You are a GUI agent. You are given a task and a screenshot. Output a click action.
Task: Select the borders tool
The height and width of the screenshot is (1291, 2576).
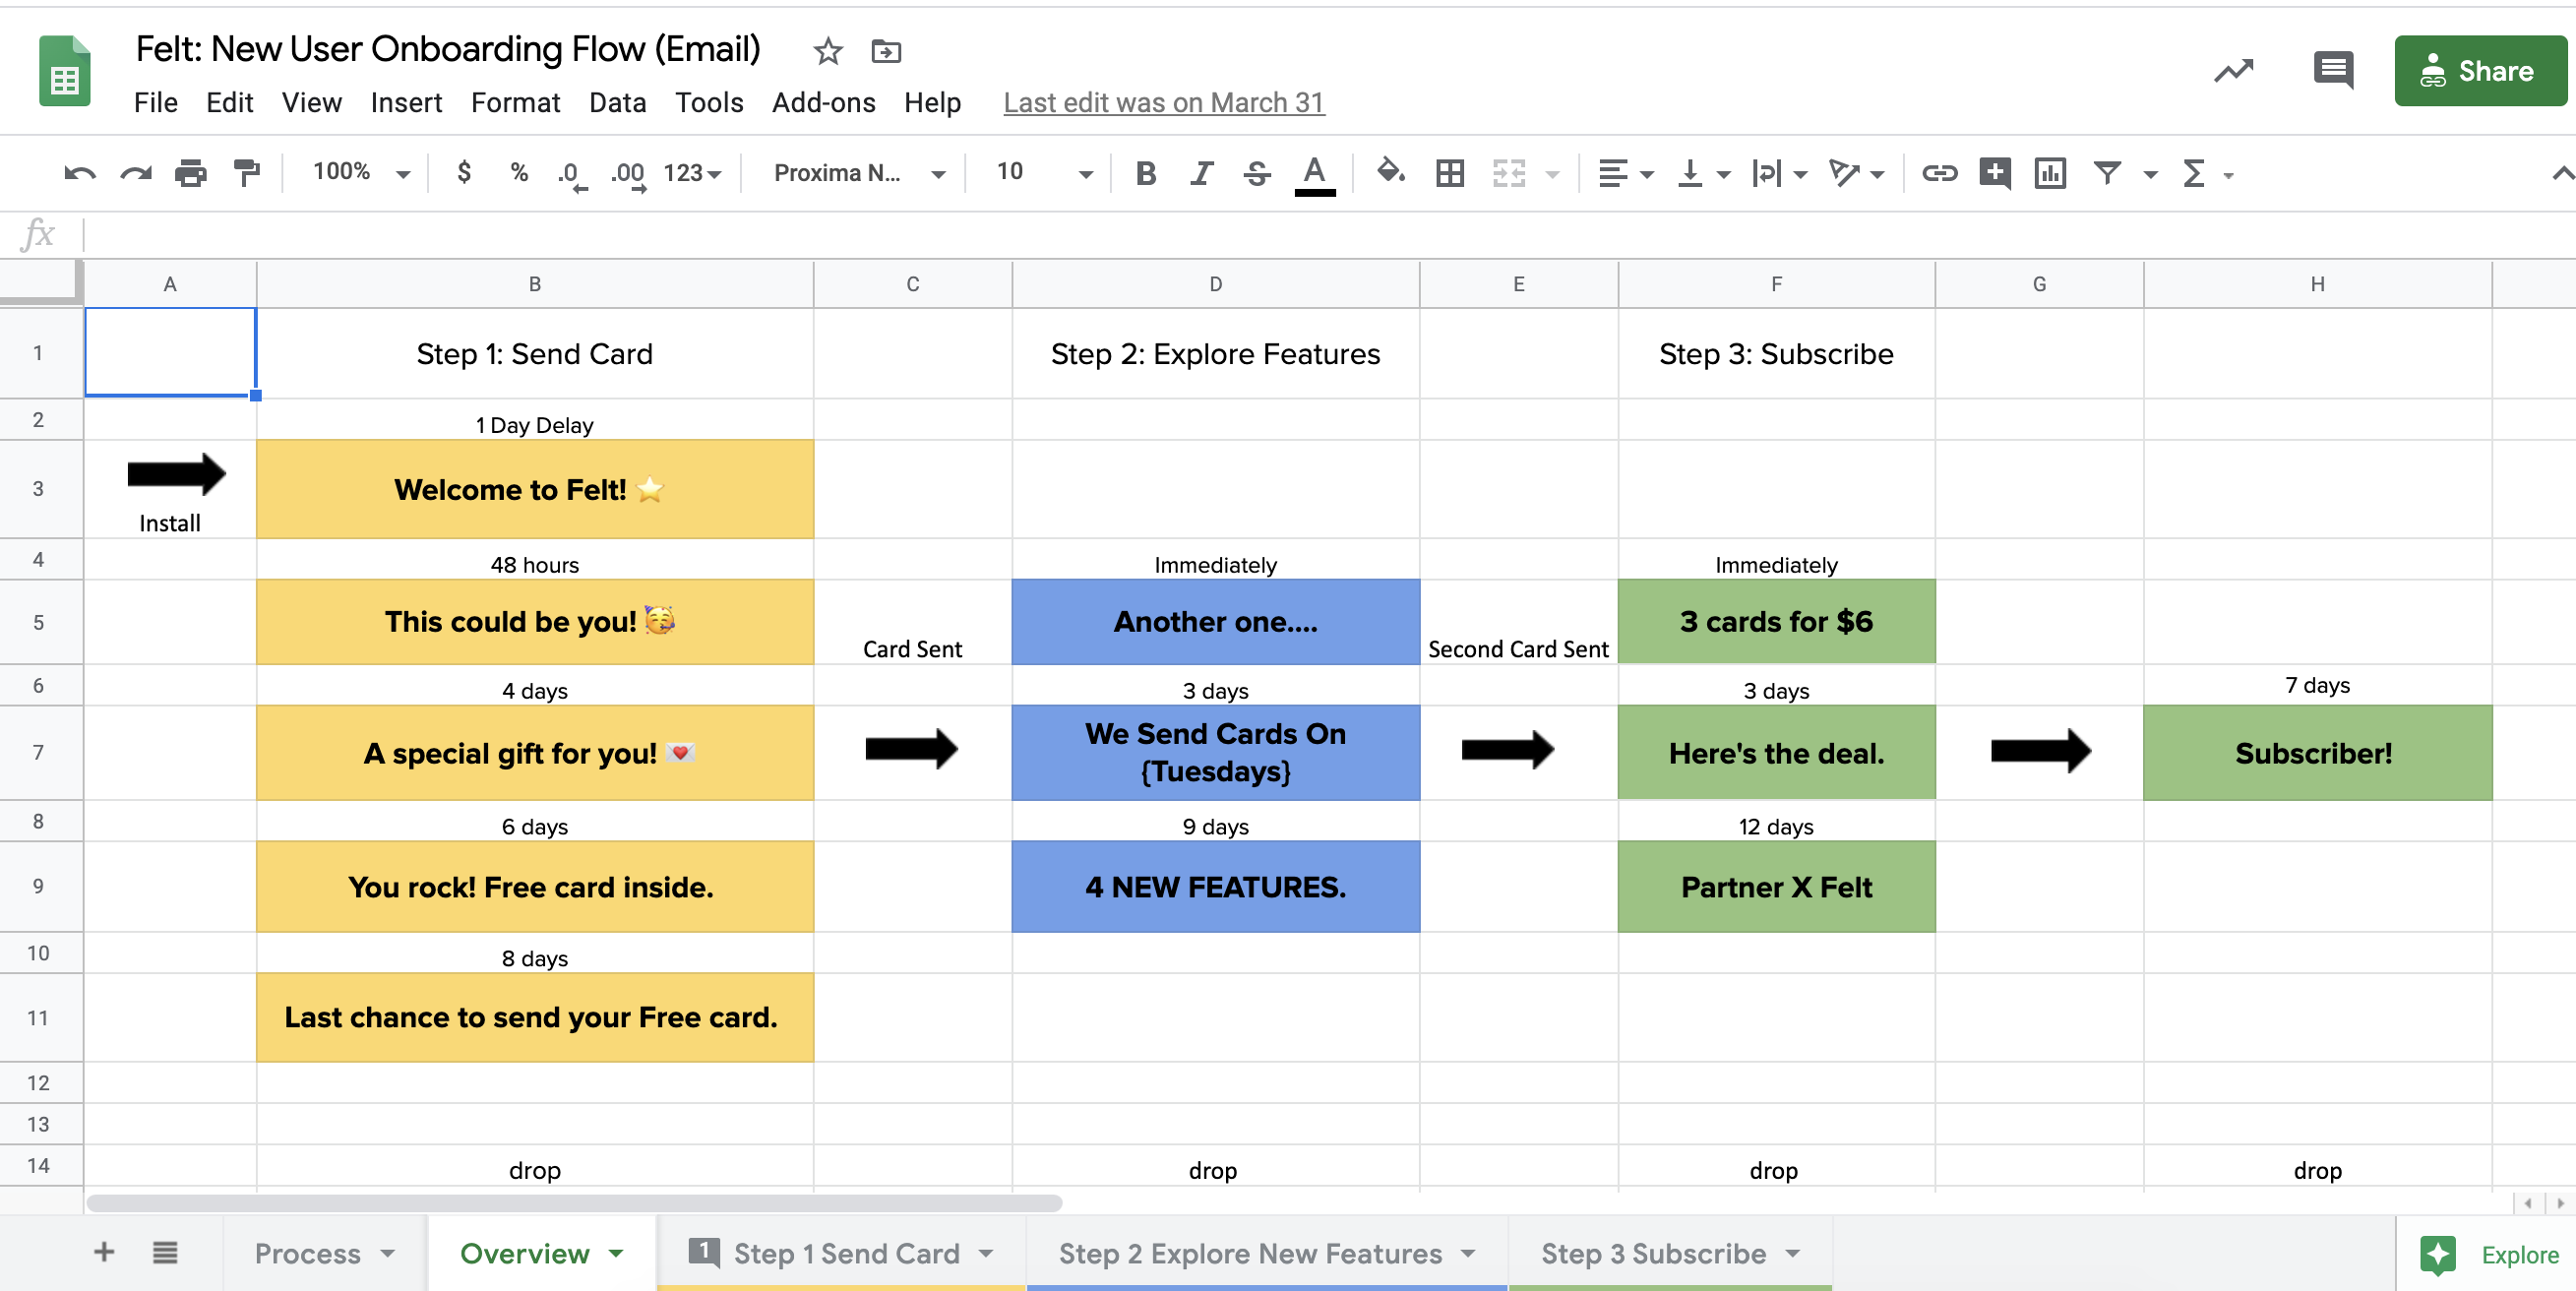click(x=1449, y=172)
